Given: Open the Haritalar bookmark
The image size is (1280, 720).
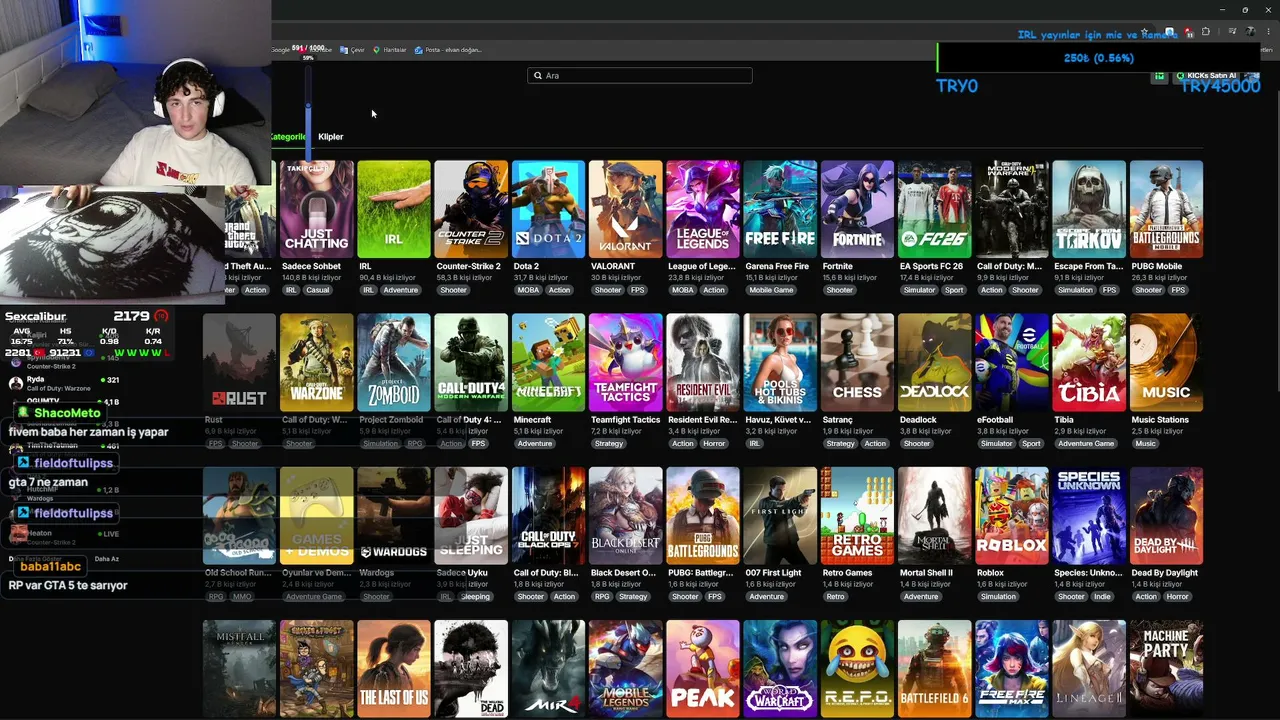Looking at the screenshot, I should pyautogui.click(x=390, y=50).
